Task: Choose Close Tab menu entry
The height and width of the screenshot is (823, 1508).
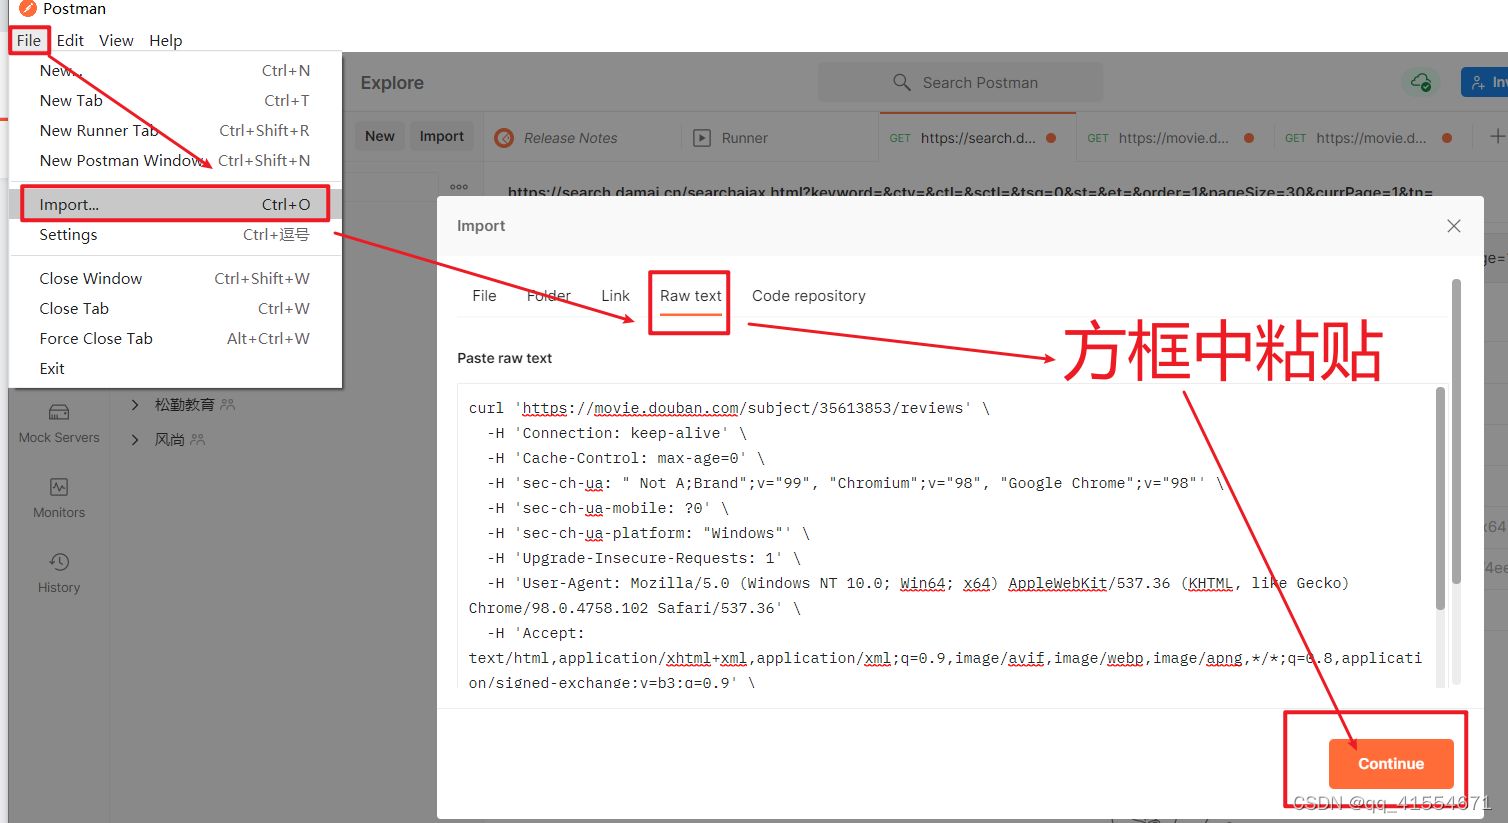Action: [175, 308]
